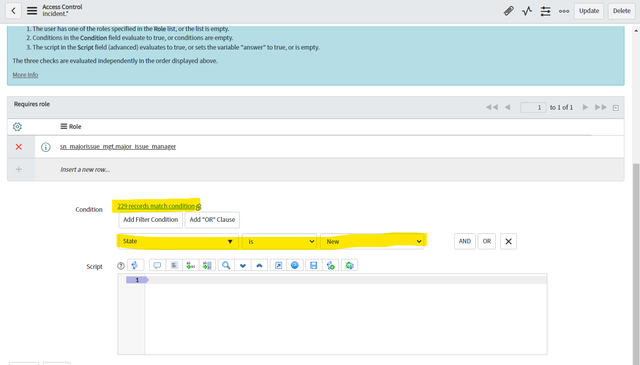Open attachments with the paperclip icon
Image resolution: width=640 pixels, height=365 pixels.
point(509,11)
